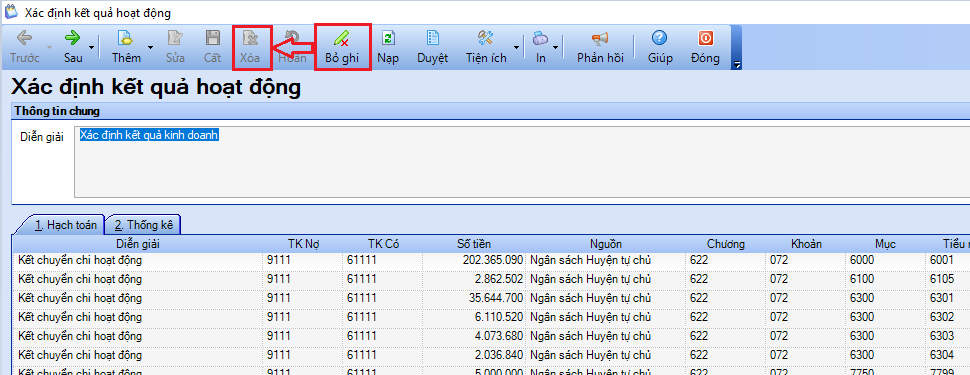Click the window title bar app icon
The width and height of the screenshot is (970, 375).
point(11,12)
